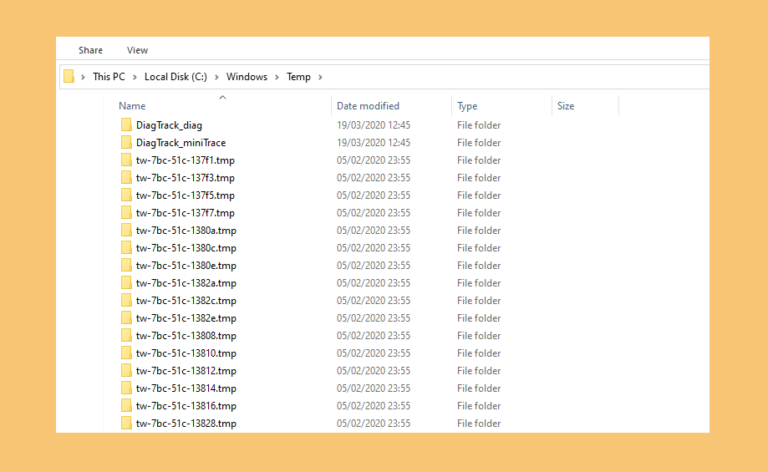Select file name tw-7bc-51c-1382e.tmp
This screenshot has height=472, width=768.
click(x=186, y=318)
